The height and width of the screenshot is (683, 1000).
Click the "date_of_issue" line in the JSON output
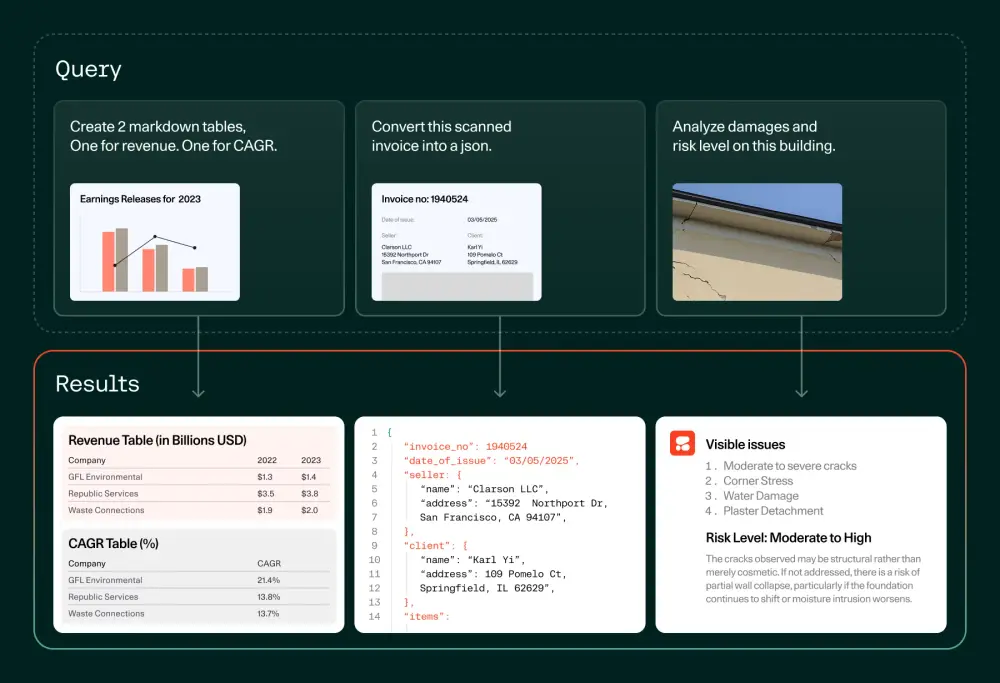point(491,460)
